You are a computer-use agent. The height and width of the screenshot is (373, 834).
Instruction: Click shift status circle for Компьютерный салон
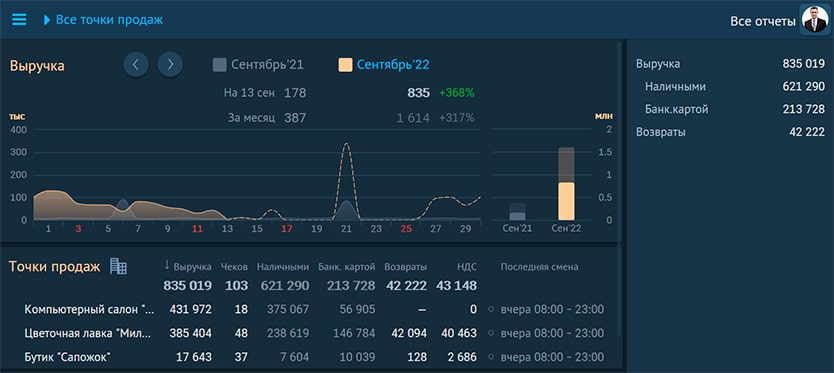(x=490, y=310)
